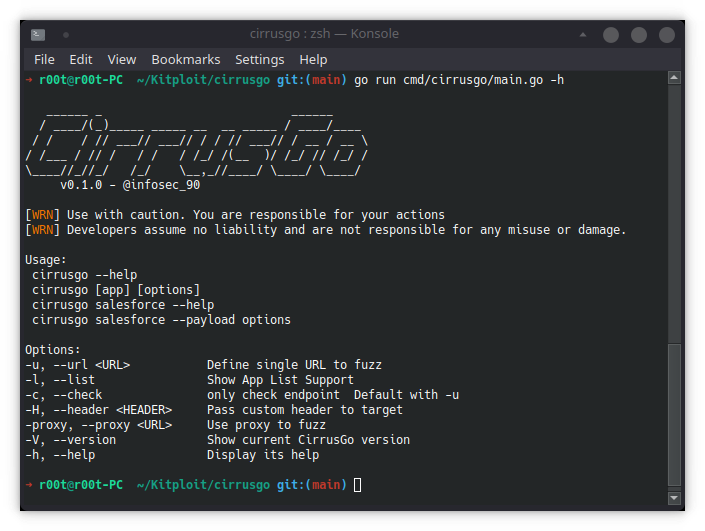Click 'Pass custom header to target' description

tap(304, 410)
